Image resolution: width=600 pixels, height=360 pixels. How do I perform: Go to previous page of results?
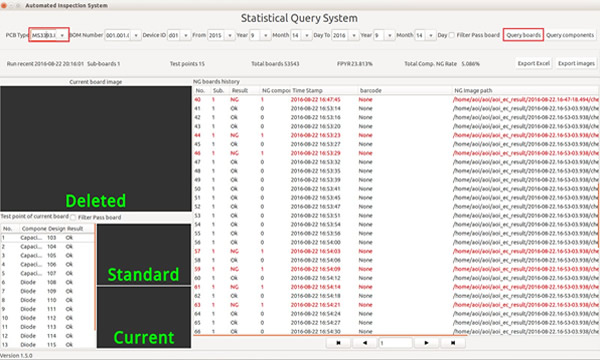pos(365,343)
